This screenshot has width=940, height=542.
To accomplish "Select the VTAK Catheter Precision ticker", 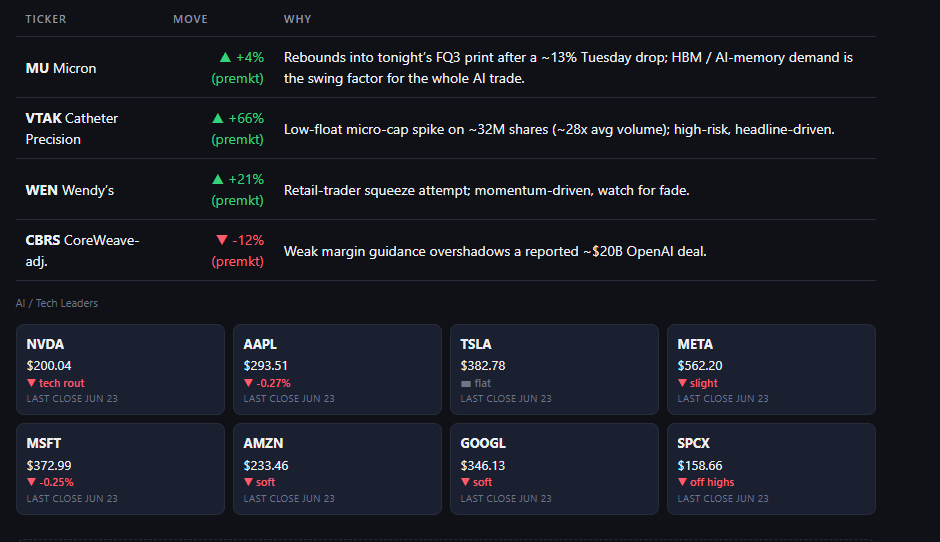I will click(x=72, y=129).
